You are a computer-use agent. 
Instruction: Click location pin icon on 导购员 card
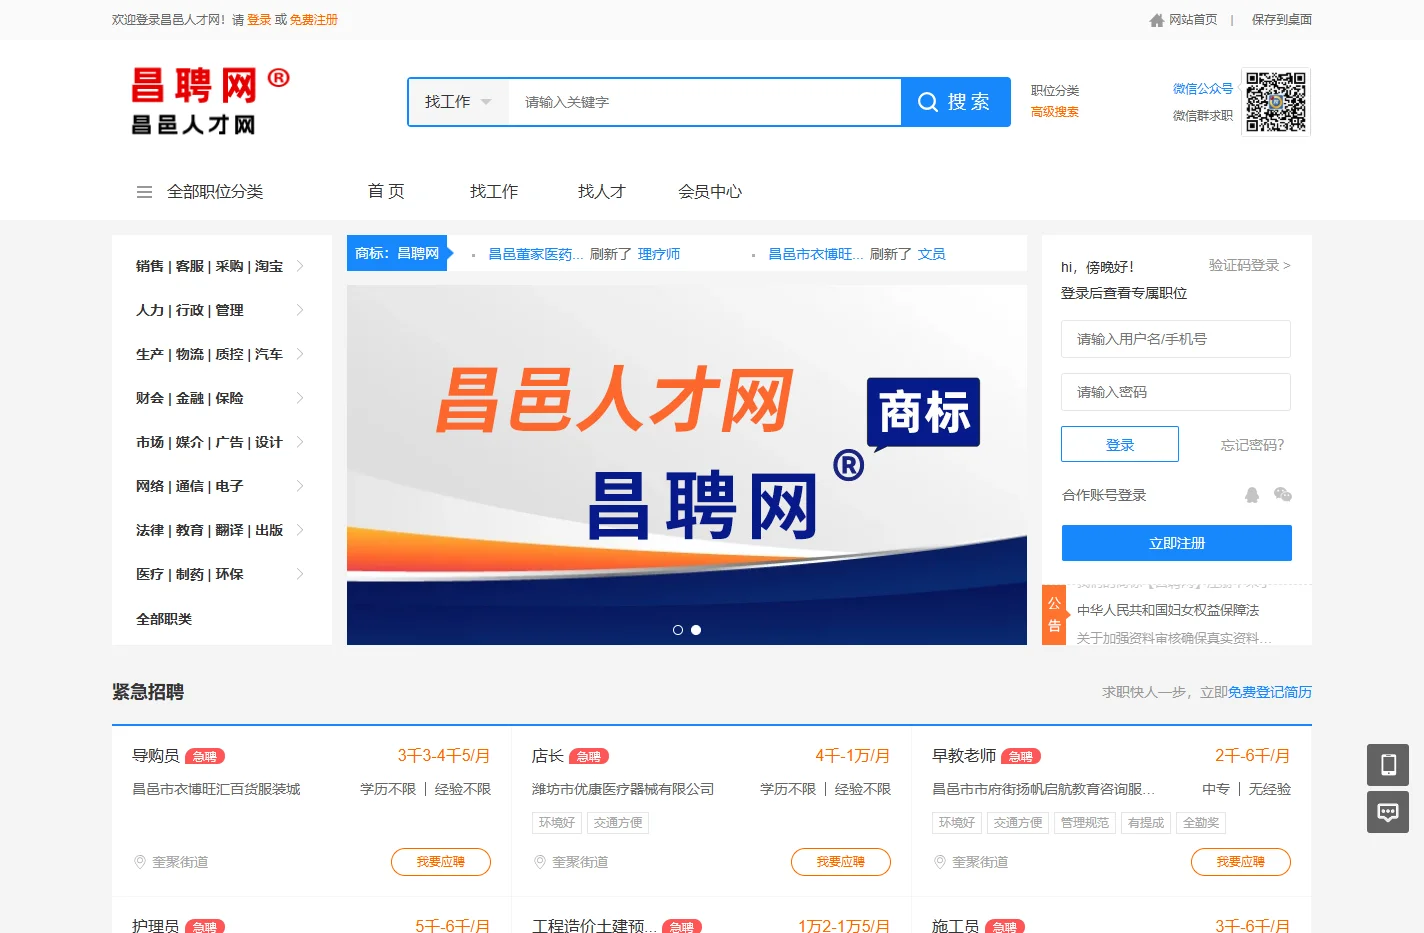coord(140,862)
